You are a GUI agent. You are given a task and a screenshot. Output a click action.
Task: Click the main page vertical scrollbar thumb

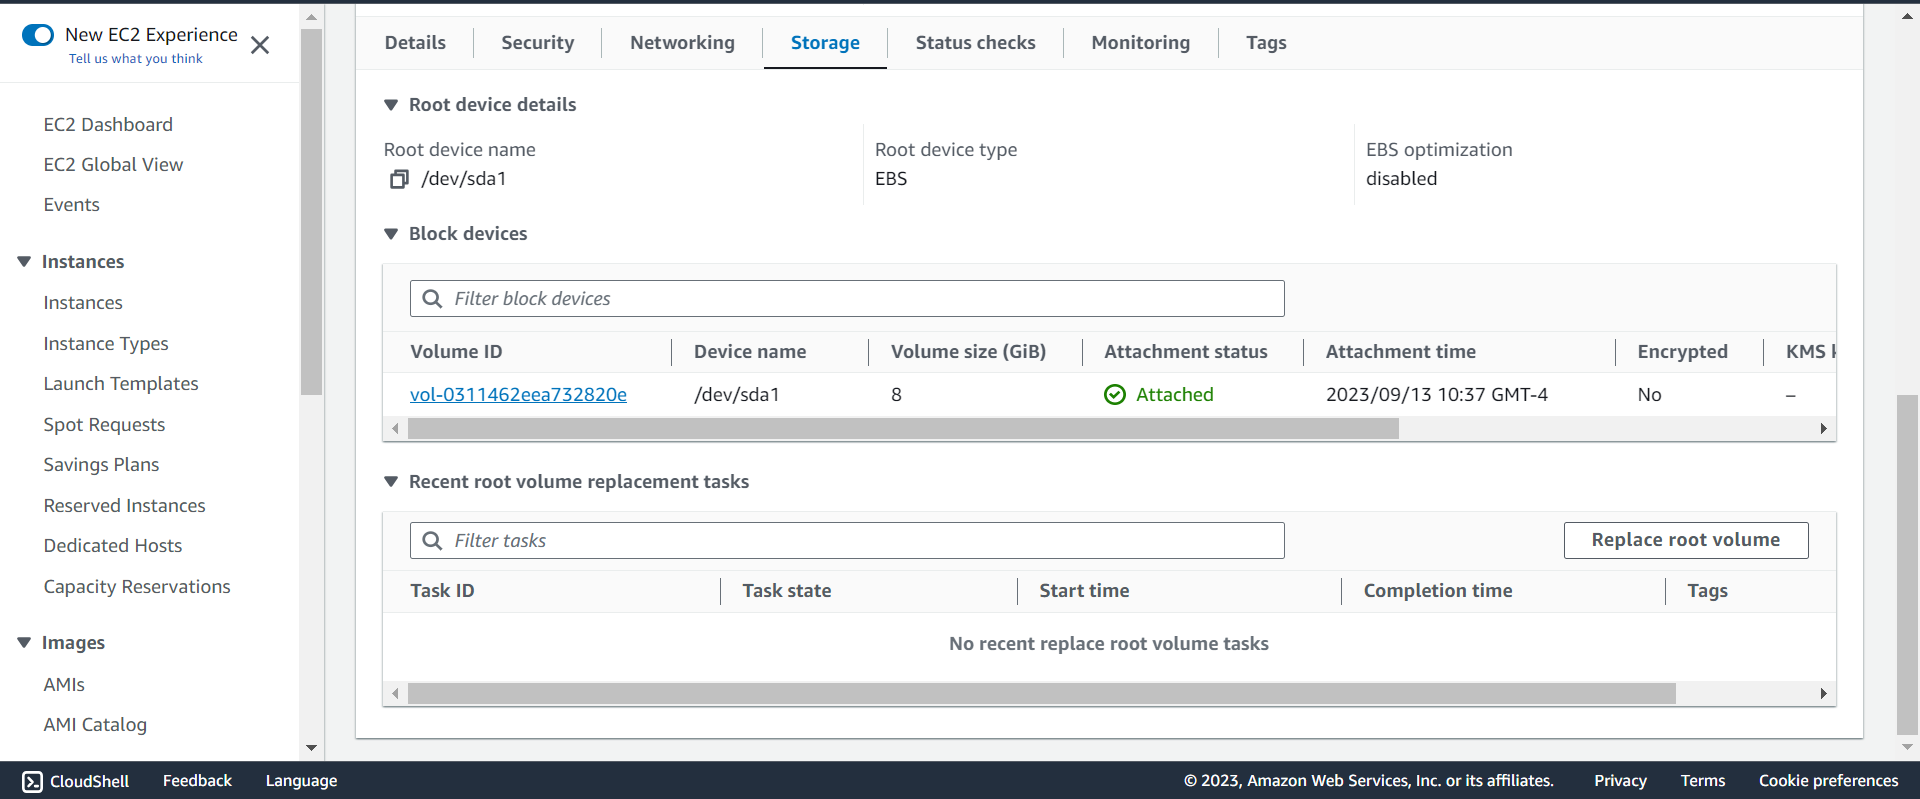tap(1907, 565)
